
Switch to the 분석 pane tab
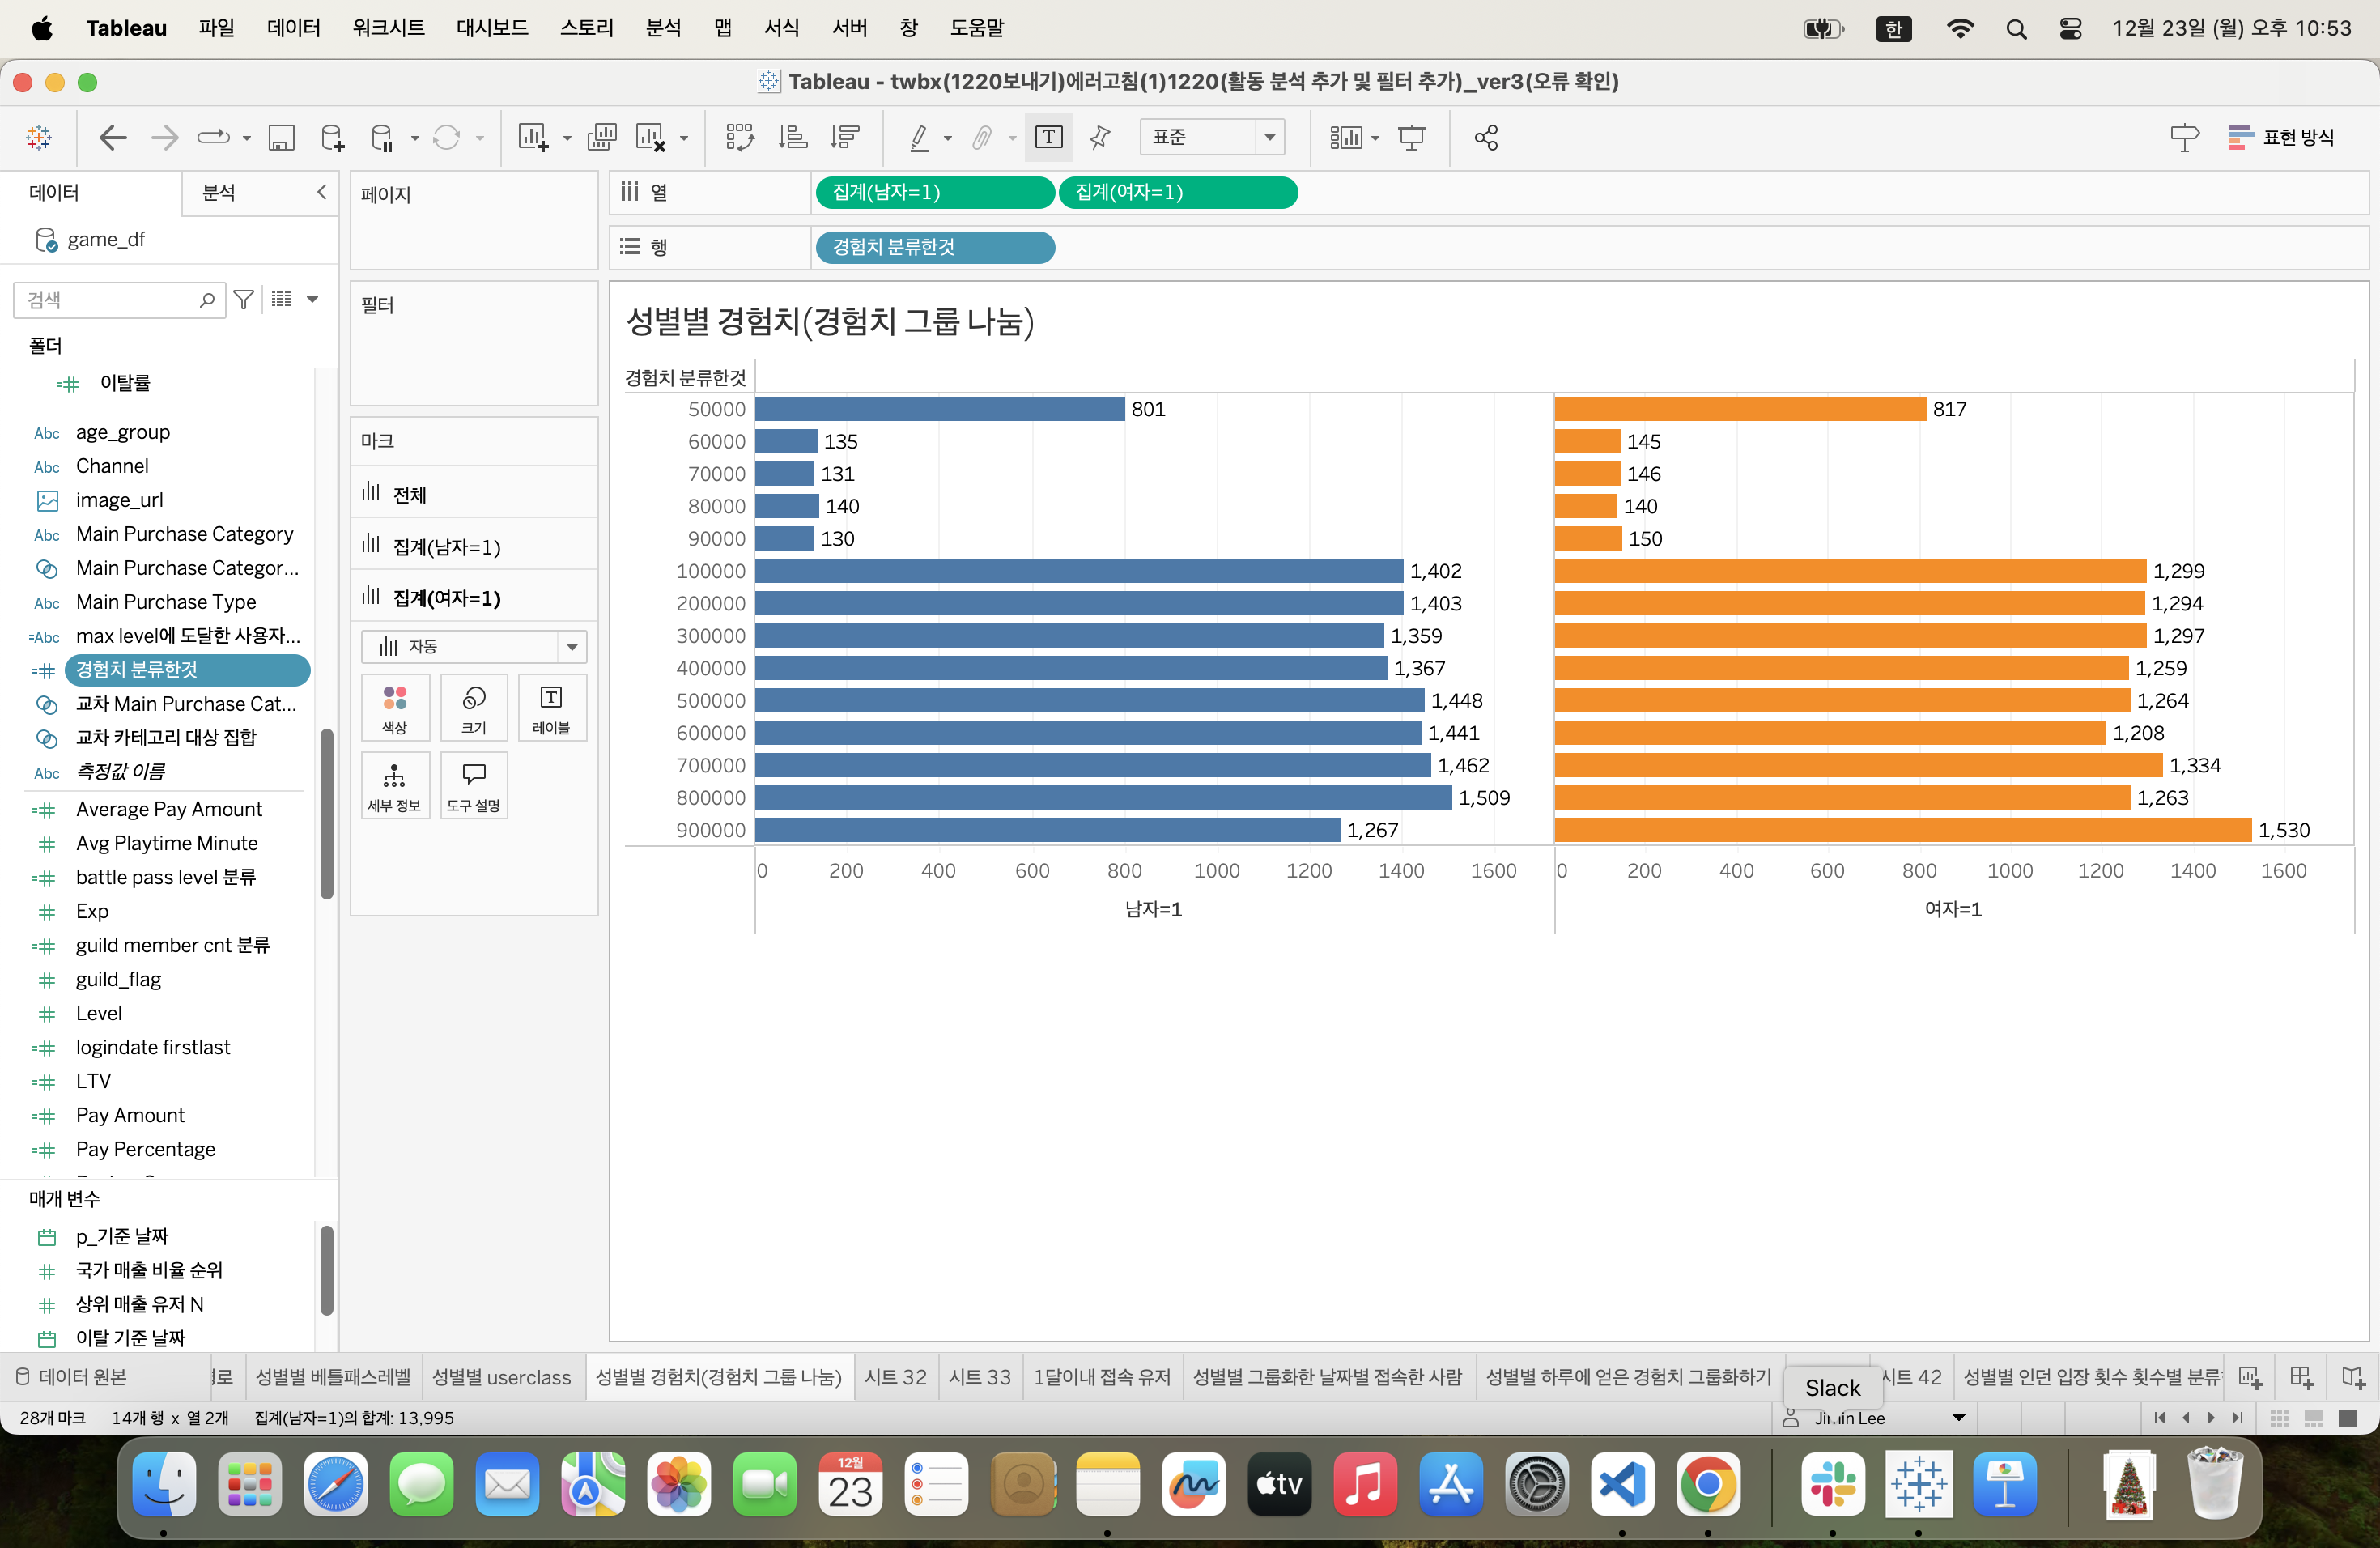tap(219, 192)
